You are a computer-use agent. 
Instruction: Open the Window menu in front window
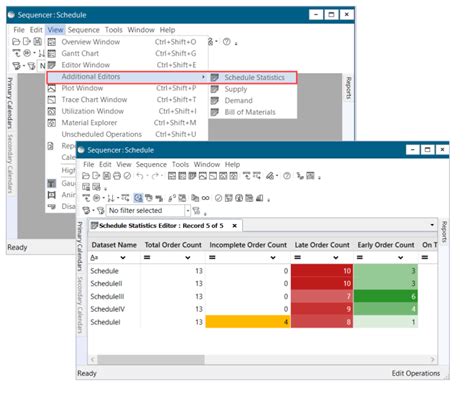[x=207, y=164]
